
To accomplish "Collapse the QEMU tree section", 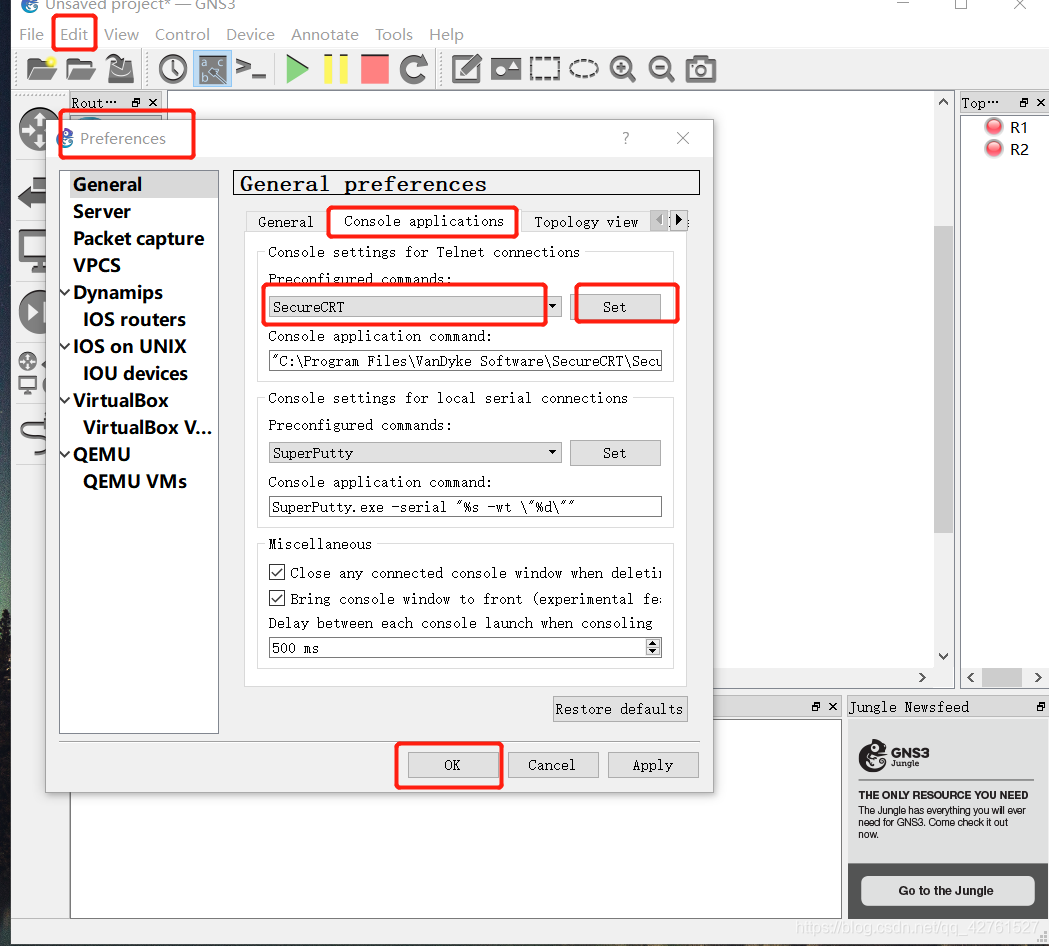I will pos(65,454).
